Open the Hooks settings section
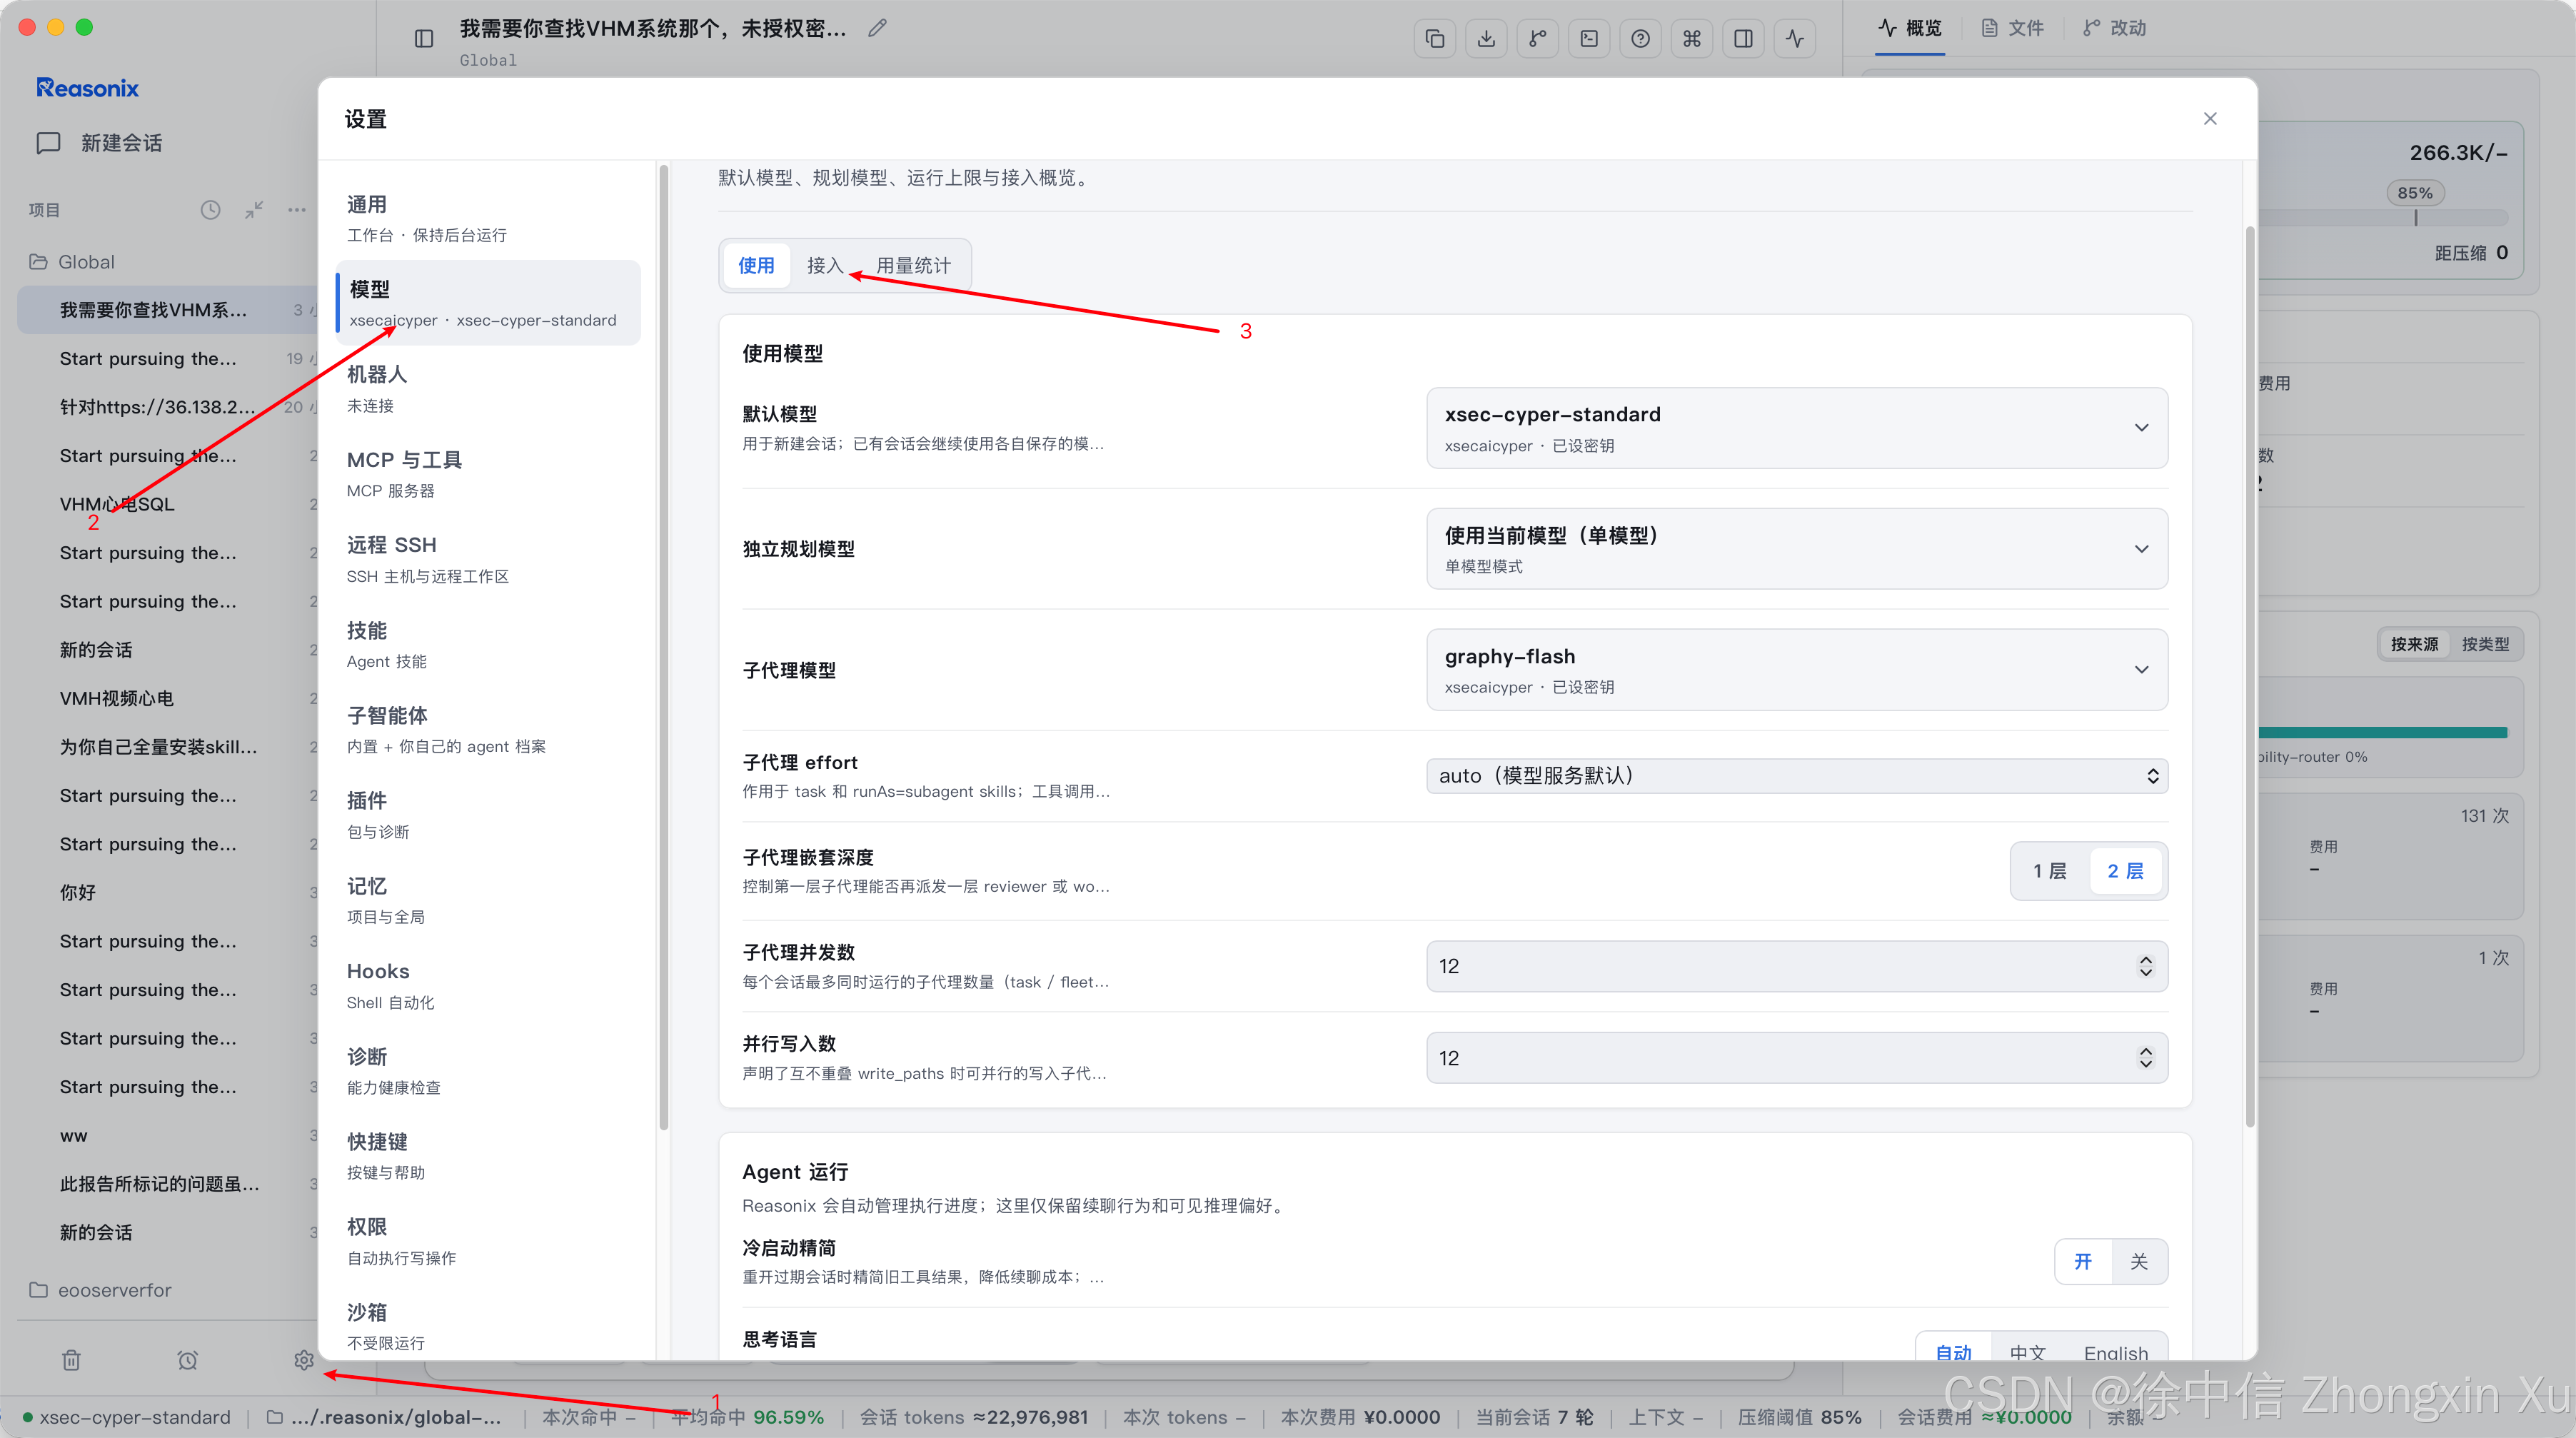Image resolution: width=2576 pixels, height=1438 pixels. coord(488,986)
